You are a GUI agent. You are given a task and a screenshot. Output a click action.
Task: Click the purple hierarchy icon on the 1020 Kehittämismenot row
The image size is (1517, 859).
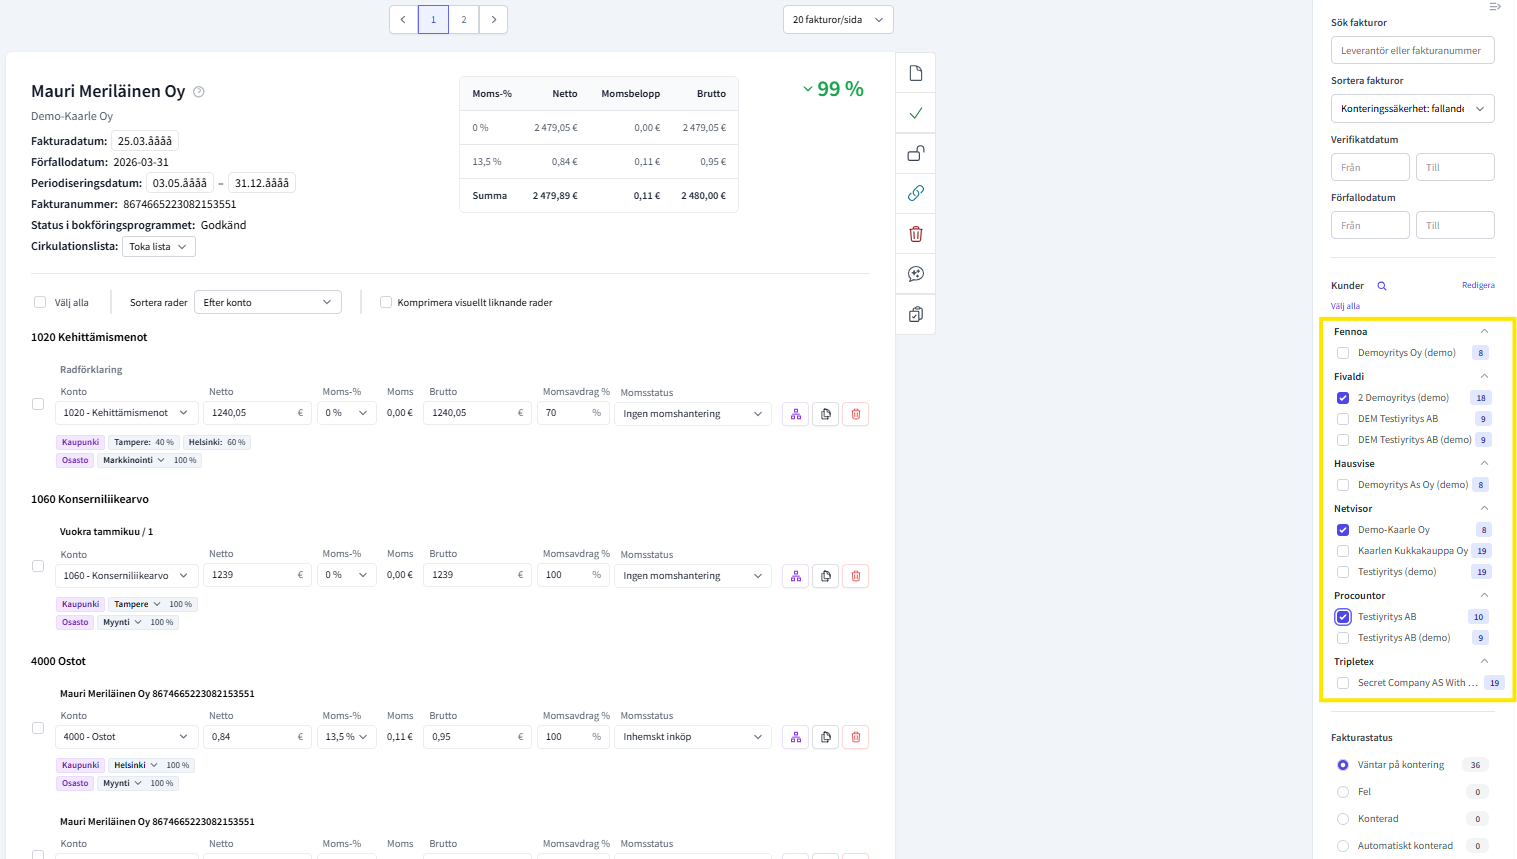point(796,414)
